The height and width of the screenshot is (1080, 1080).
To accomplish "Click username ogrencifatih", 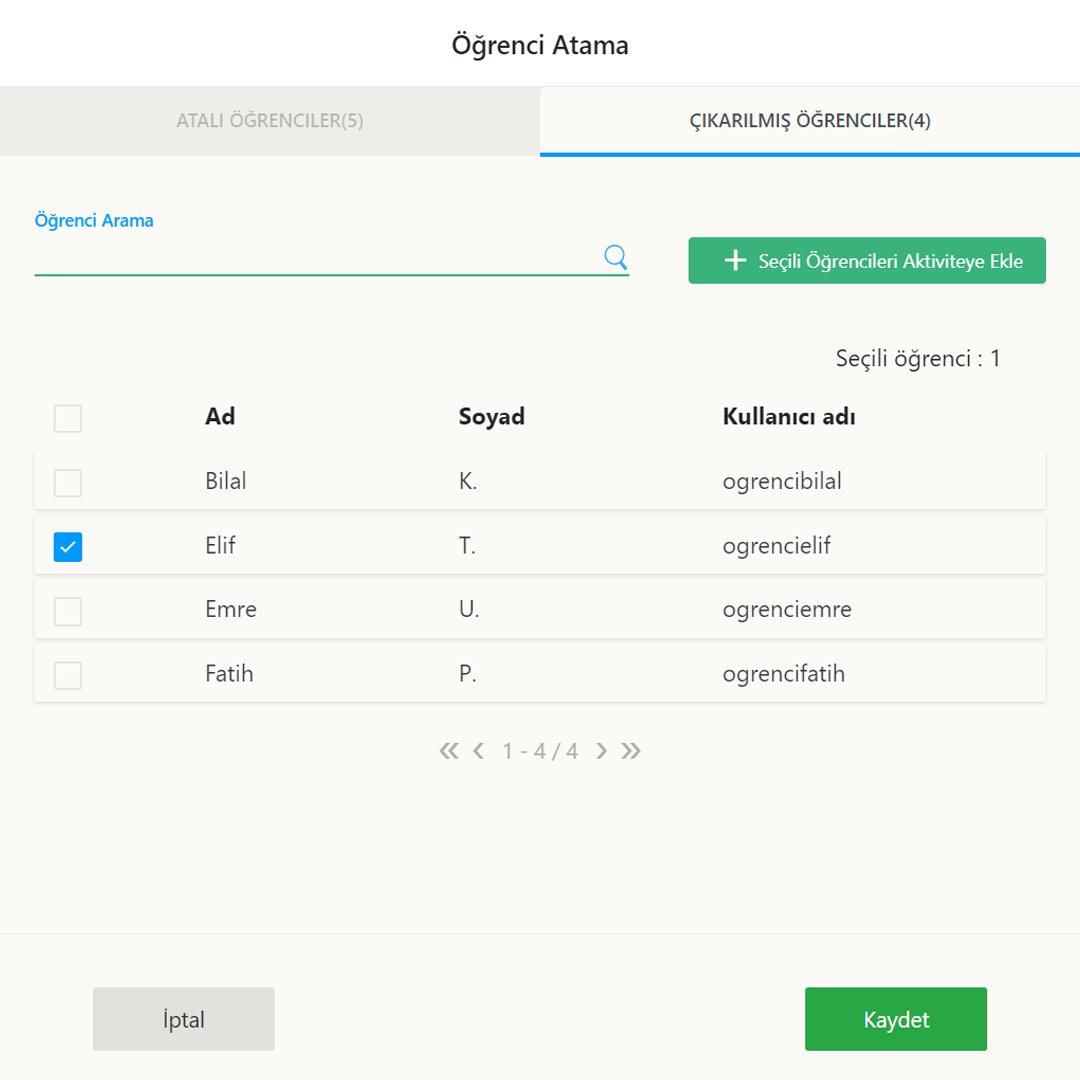I will coord(783,674).
